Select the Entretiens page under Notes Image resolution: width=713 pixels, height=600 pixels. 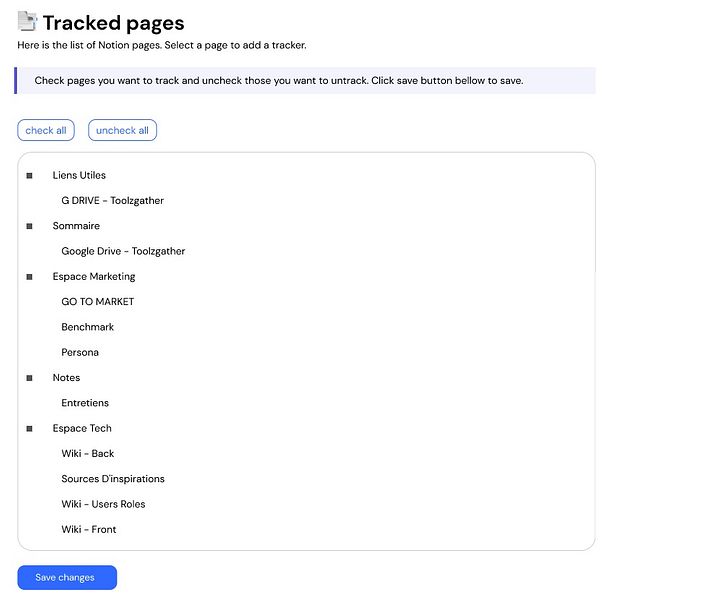click(x=85, y=403)
